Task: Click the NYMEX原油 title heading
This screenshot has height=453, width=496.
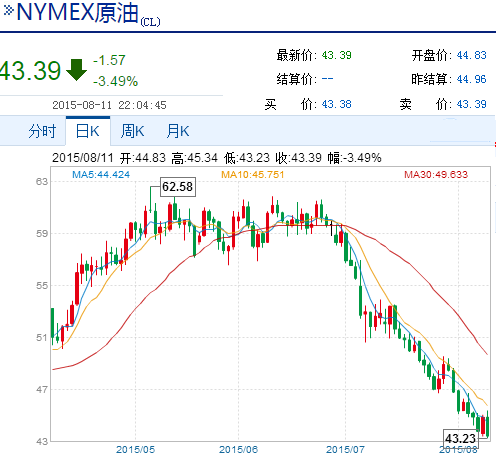Action: coord(77,13)
